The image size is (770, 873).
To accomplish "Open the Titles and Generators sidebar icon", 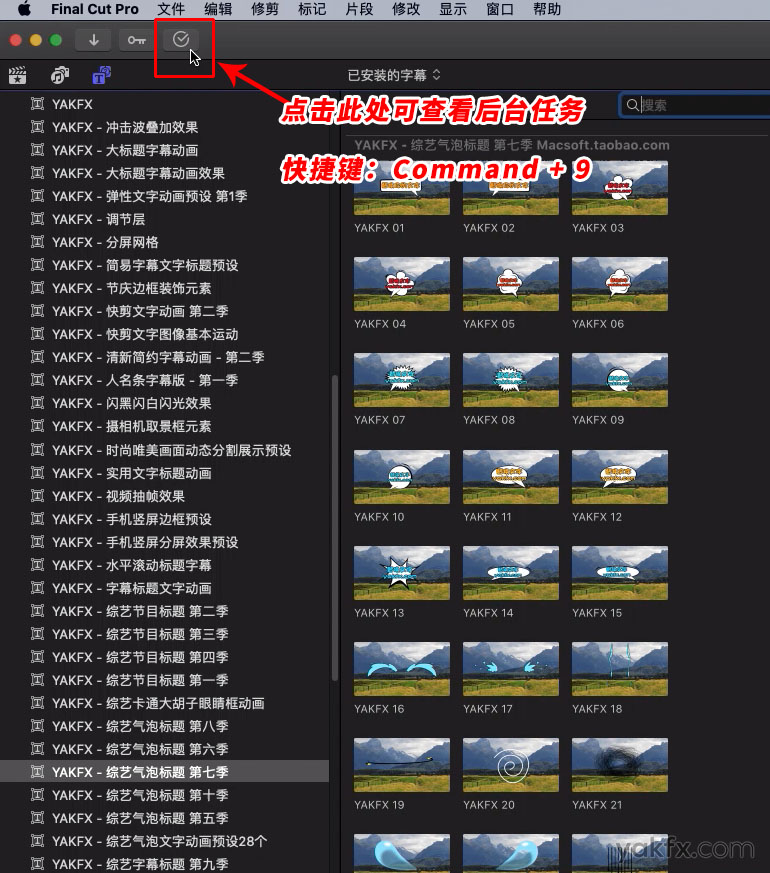I will point(101,75).
